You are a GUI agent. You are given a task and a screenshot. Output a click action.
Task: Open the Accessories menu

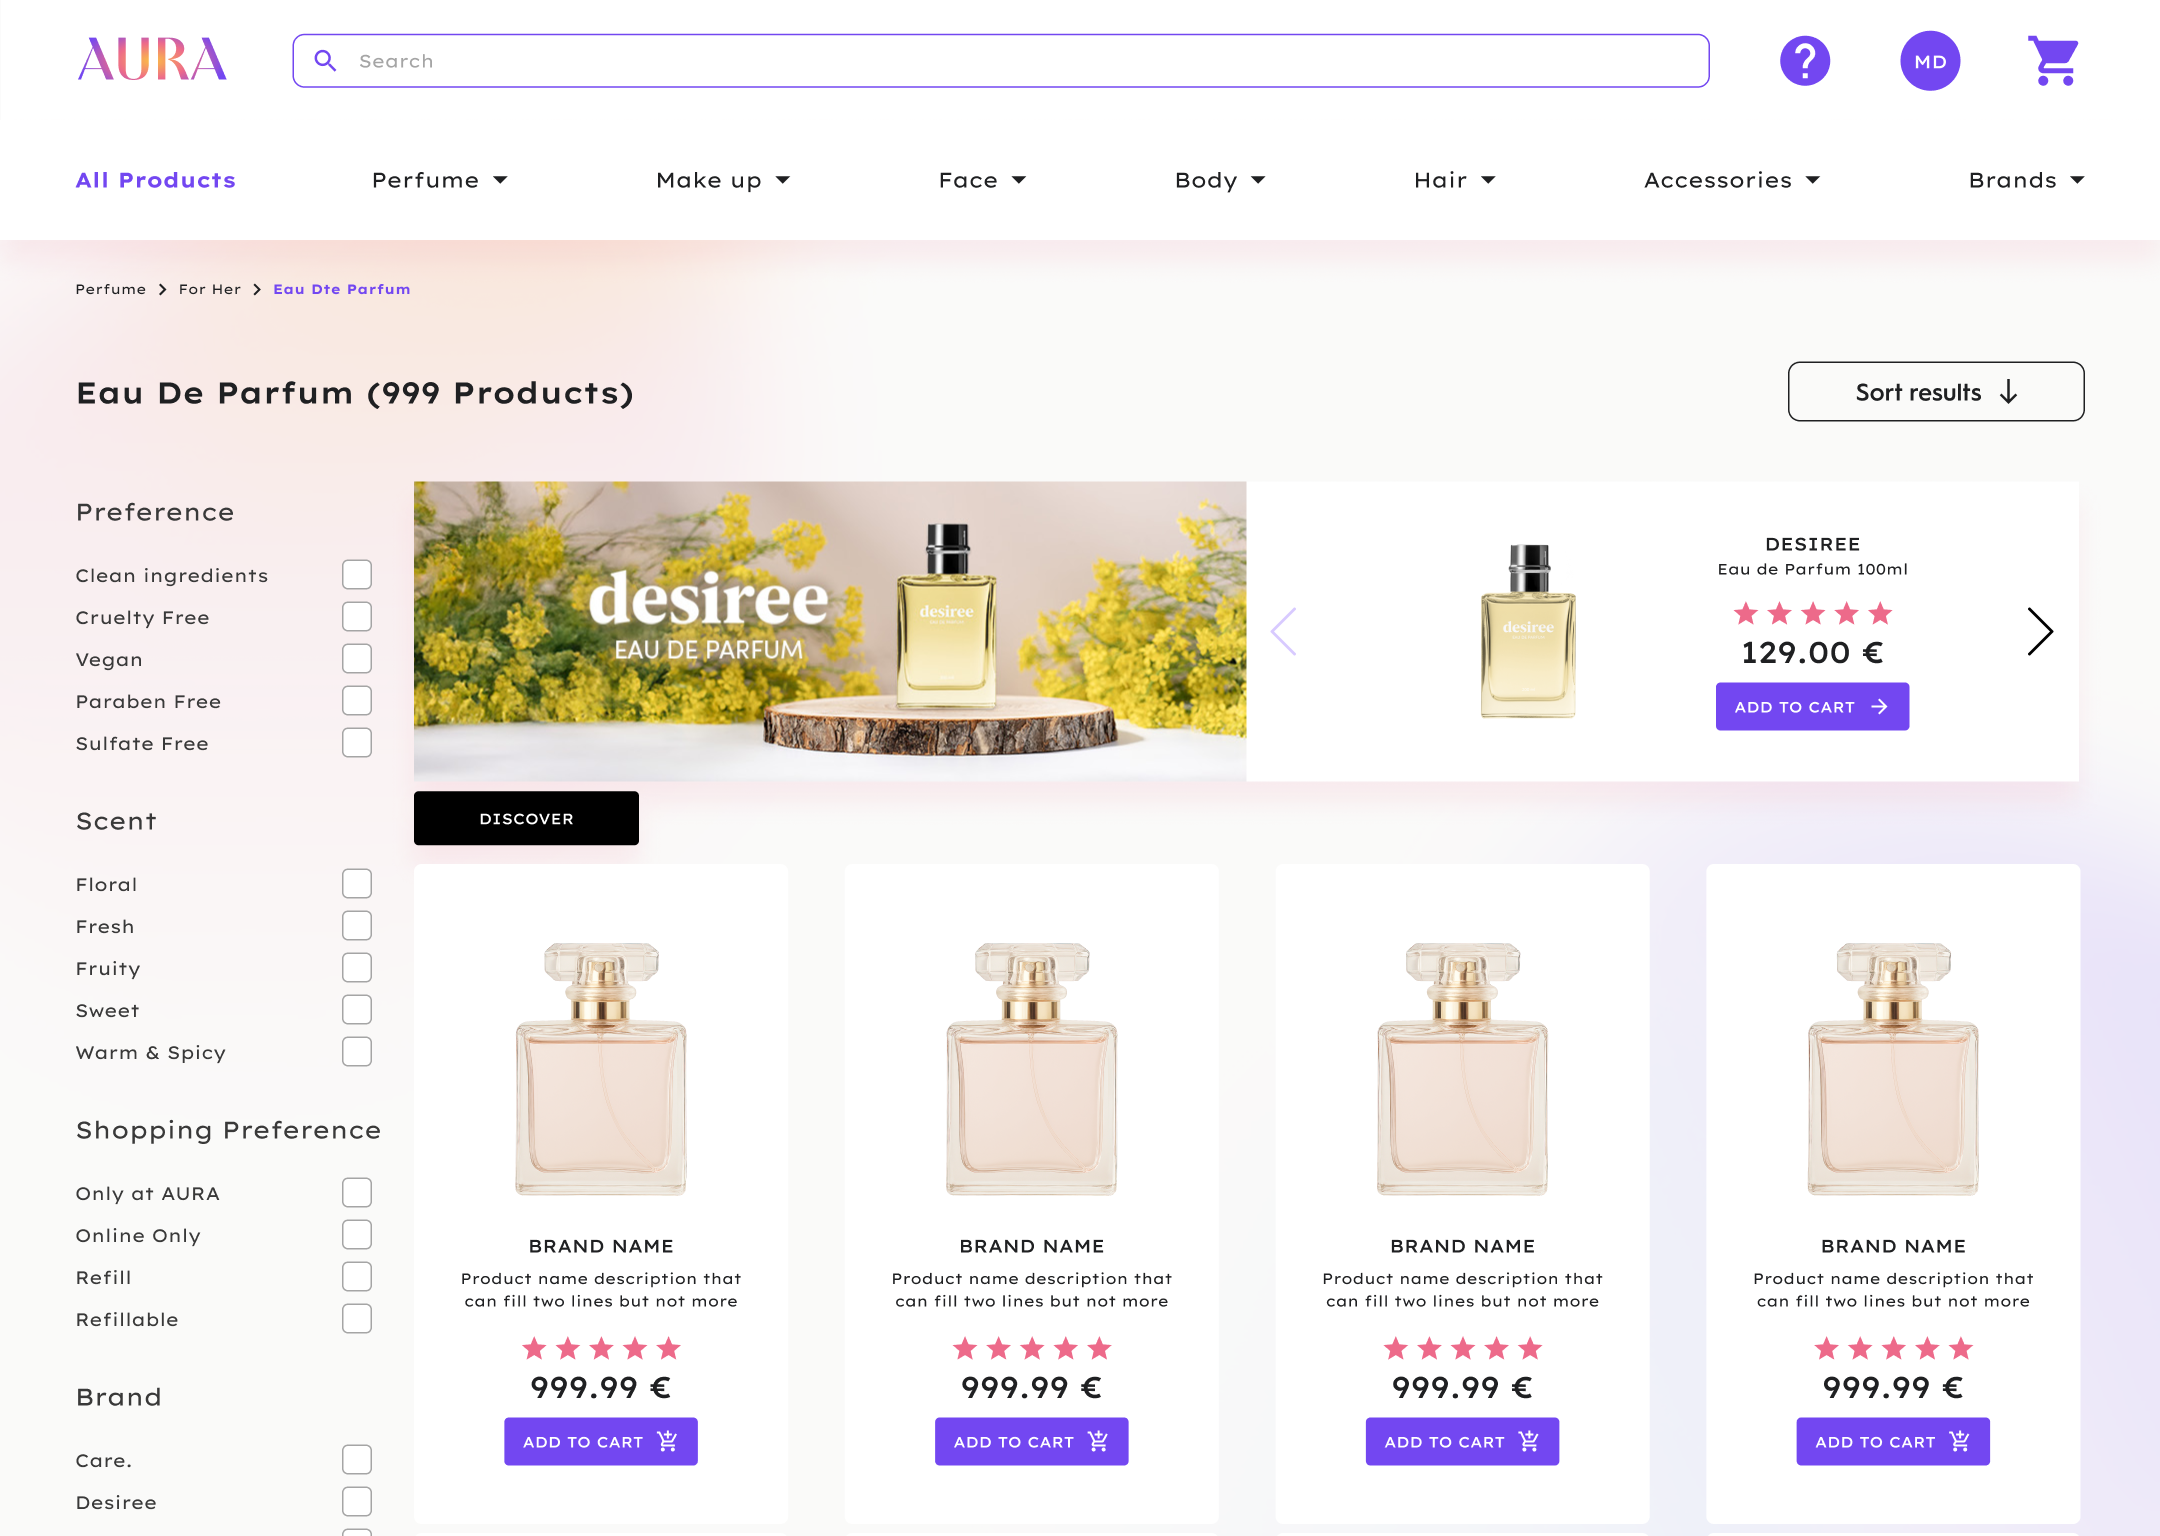click(x=1731, y=180)
